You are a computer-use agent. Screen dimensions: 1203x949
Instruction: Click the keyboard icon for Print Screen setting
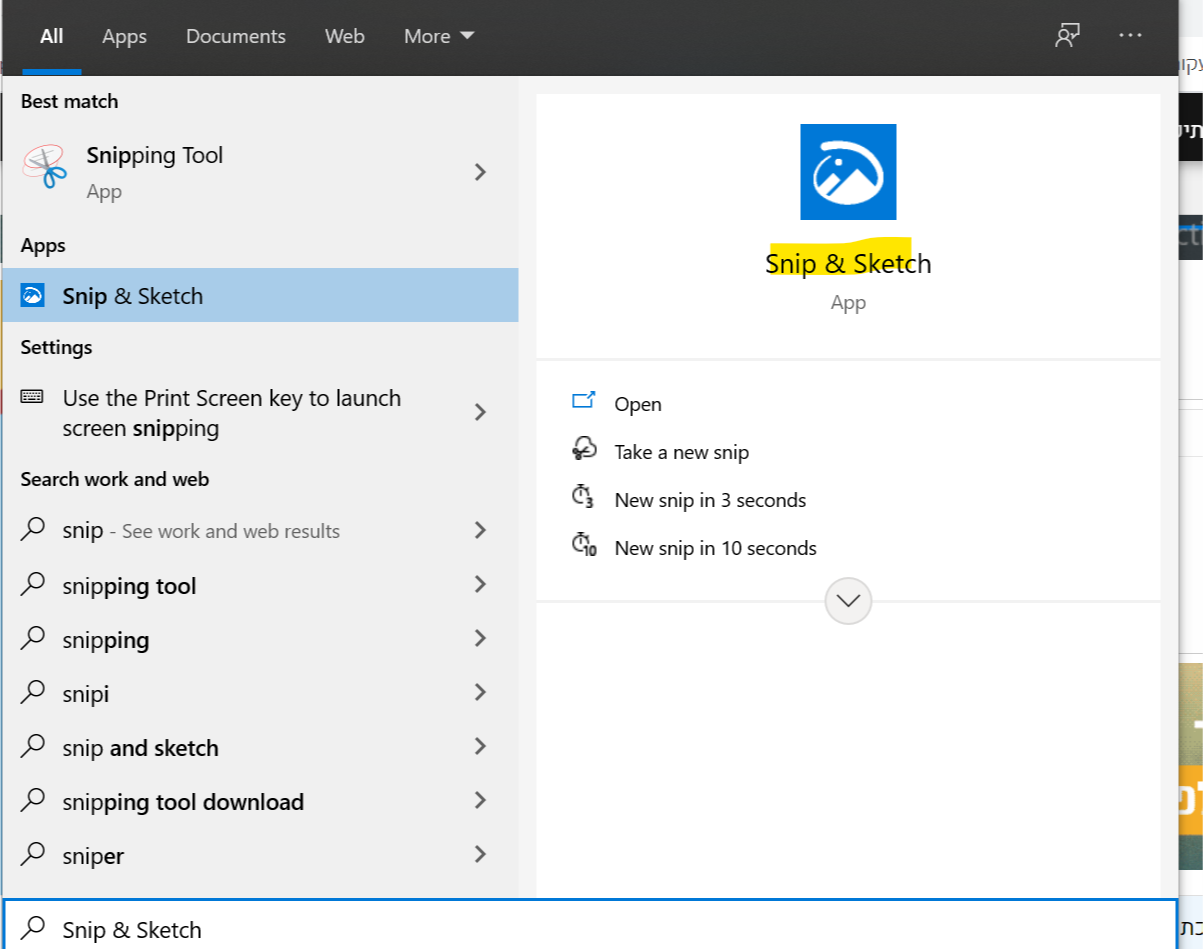[32, 398]
